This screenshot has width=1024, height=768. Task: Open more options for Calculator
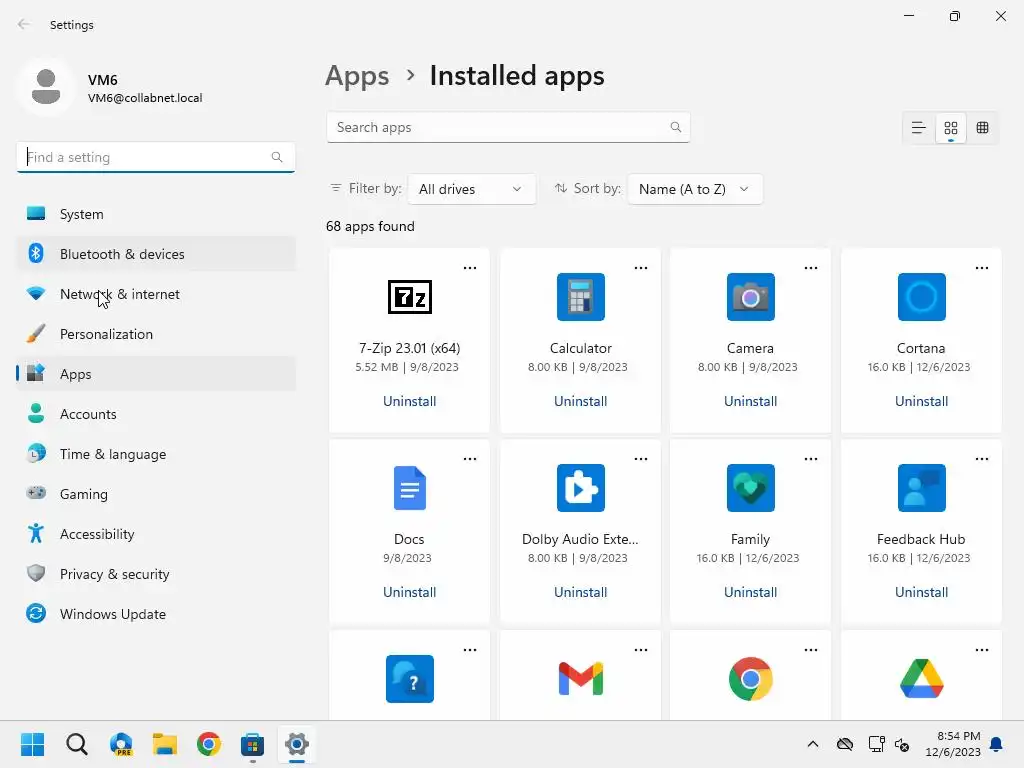641,268
